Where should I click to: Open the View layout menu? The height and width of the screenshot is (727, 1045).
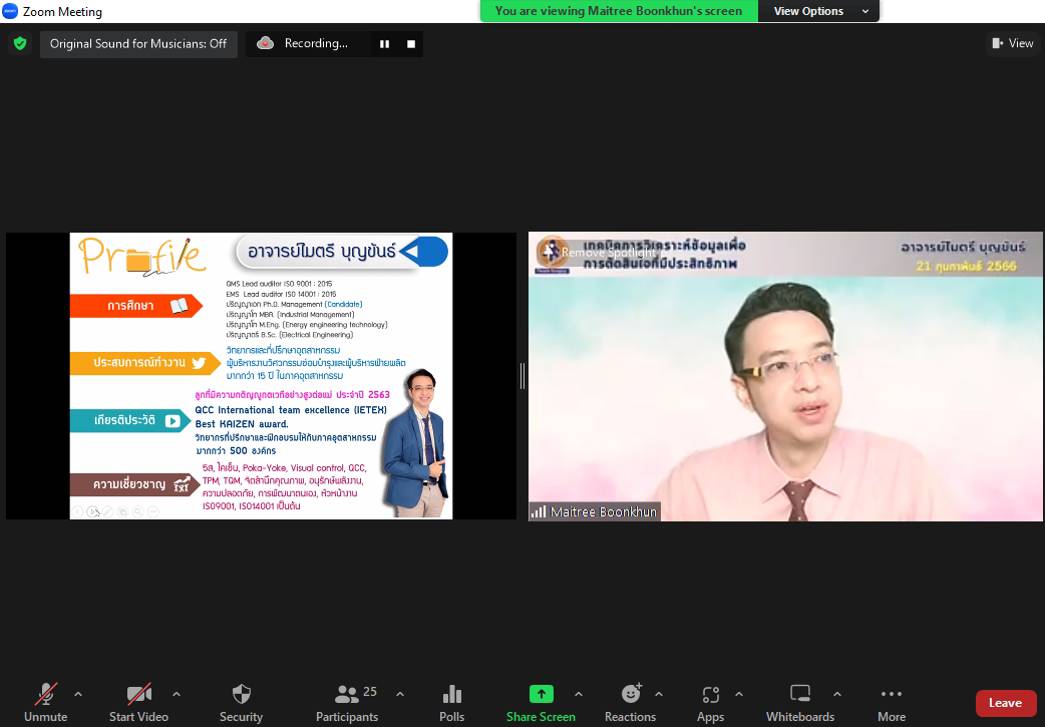1012,43
